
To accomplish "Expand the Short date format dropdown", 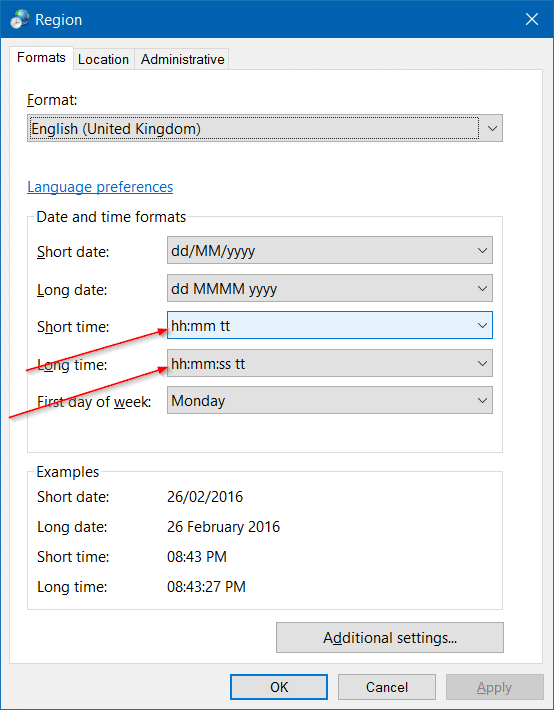I will [330, 250].
